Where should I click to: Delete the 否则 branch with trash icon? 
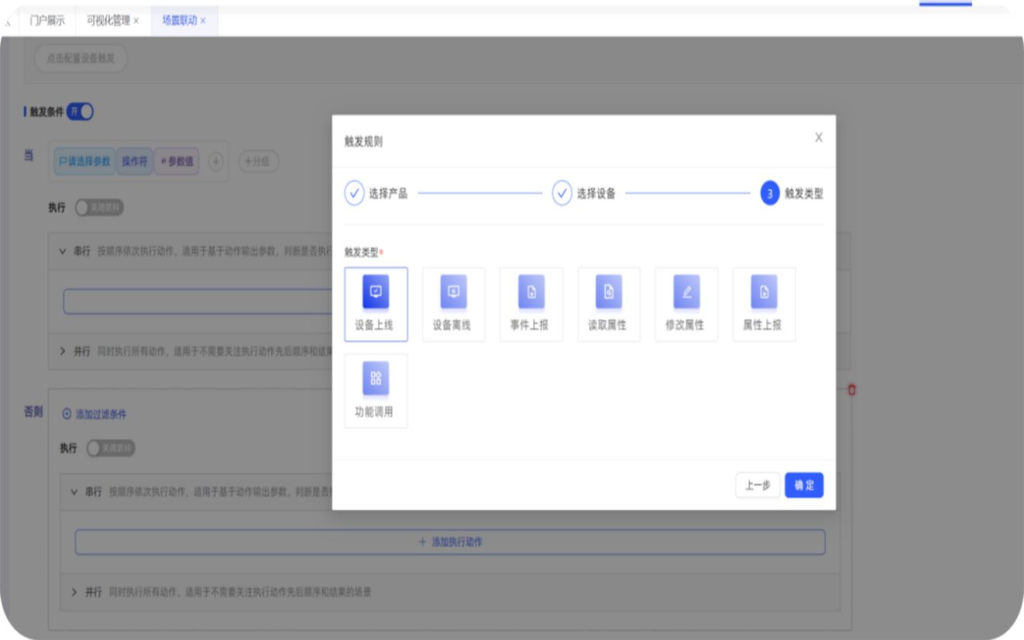click(x=851, y=390)
